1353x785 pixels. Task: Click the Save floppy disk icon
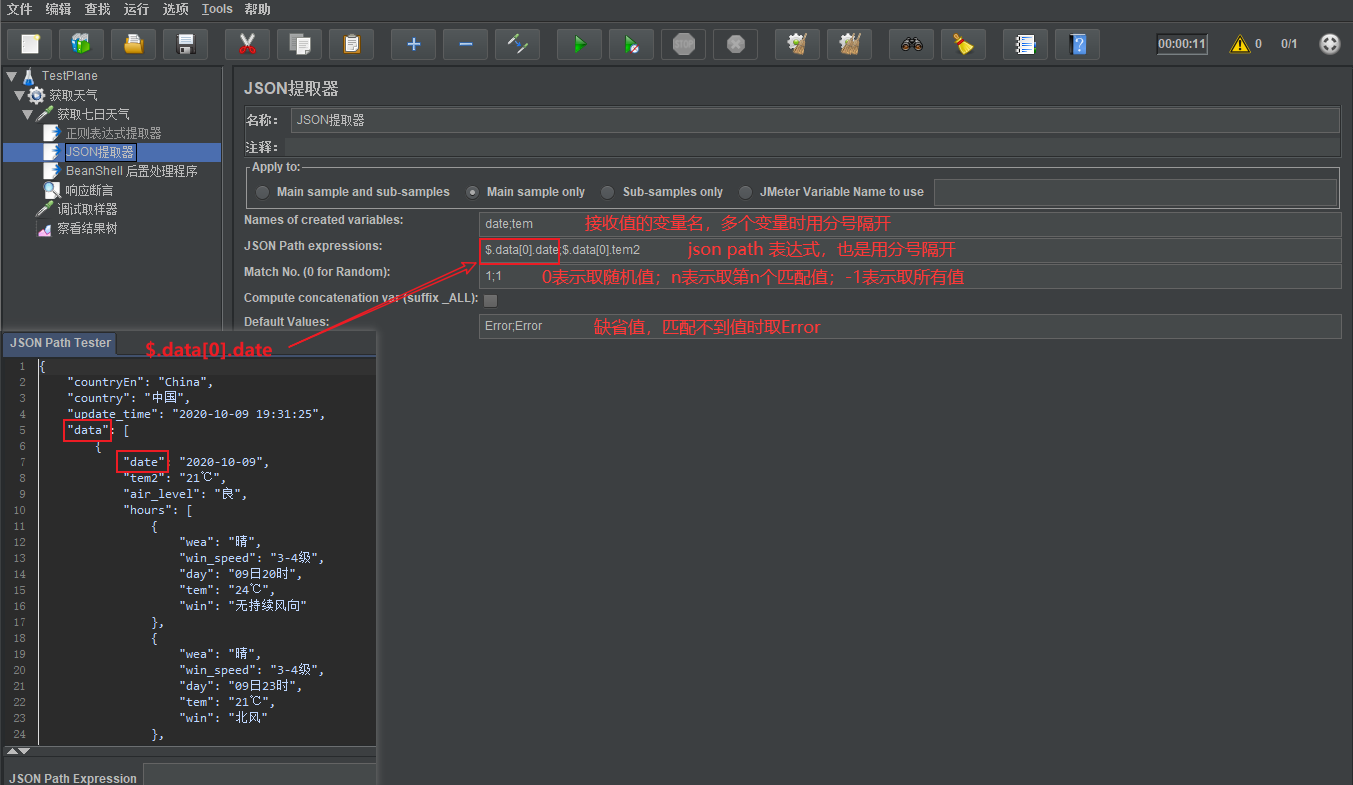tap(185, 44)
